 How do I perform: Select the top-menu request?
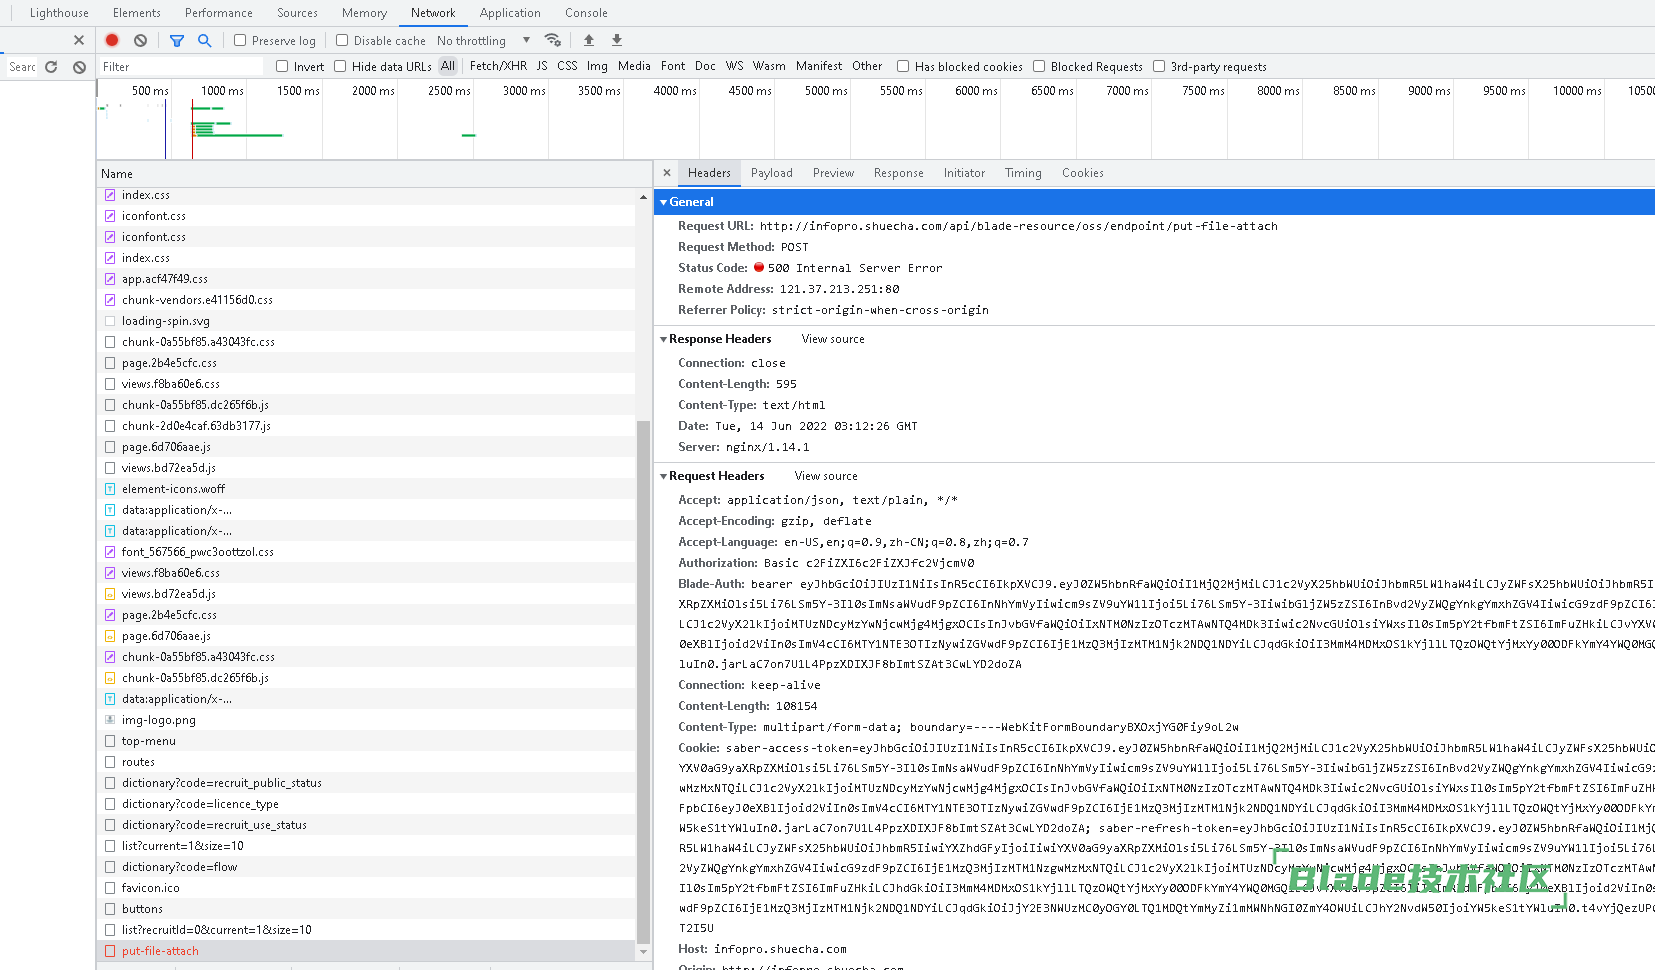pyautogui.click(x=367, y=741)
